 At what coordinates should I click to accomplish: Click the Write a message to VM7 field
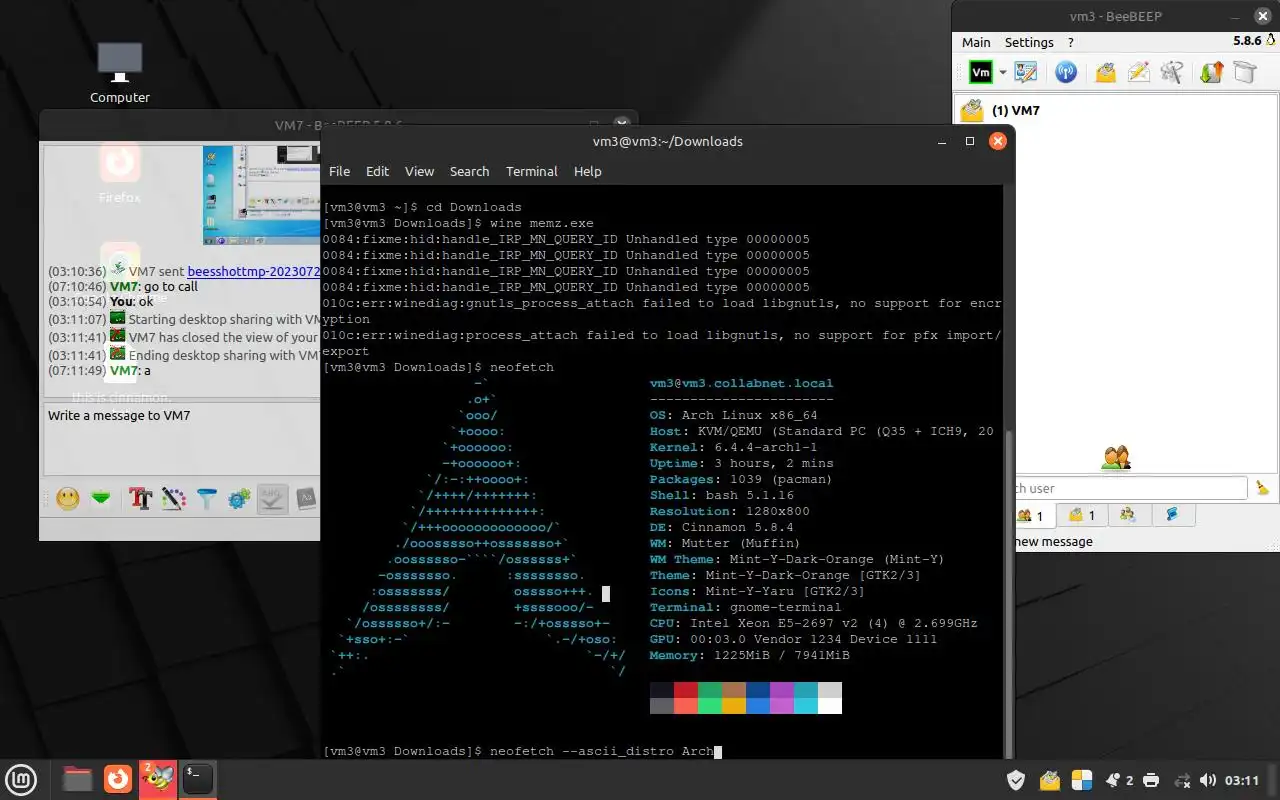tap(180, 438)
